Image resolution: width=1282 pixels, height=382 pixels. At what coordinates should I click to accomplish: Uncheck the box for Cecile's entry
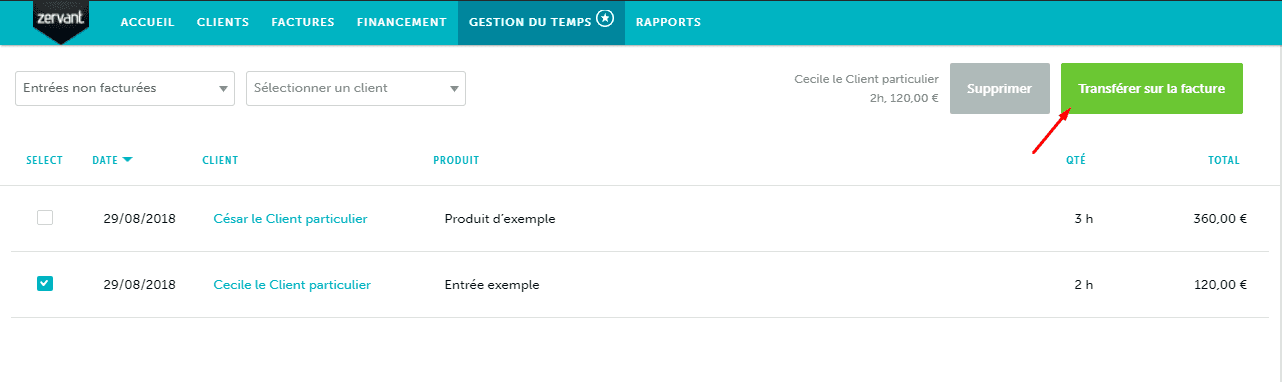tap(45, 284)
